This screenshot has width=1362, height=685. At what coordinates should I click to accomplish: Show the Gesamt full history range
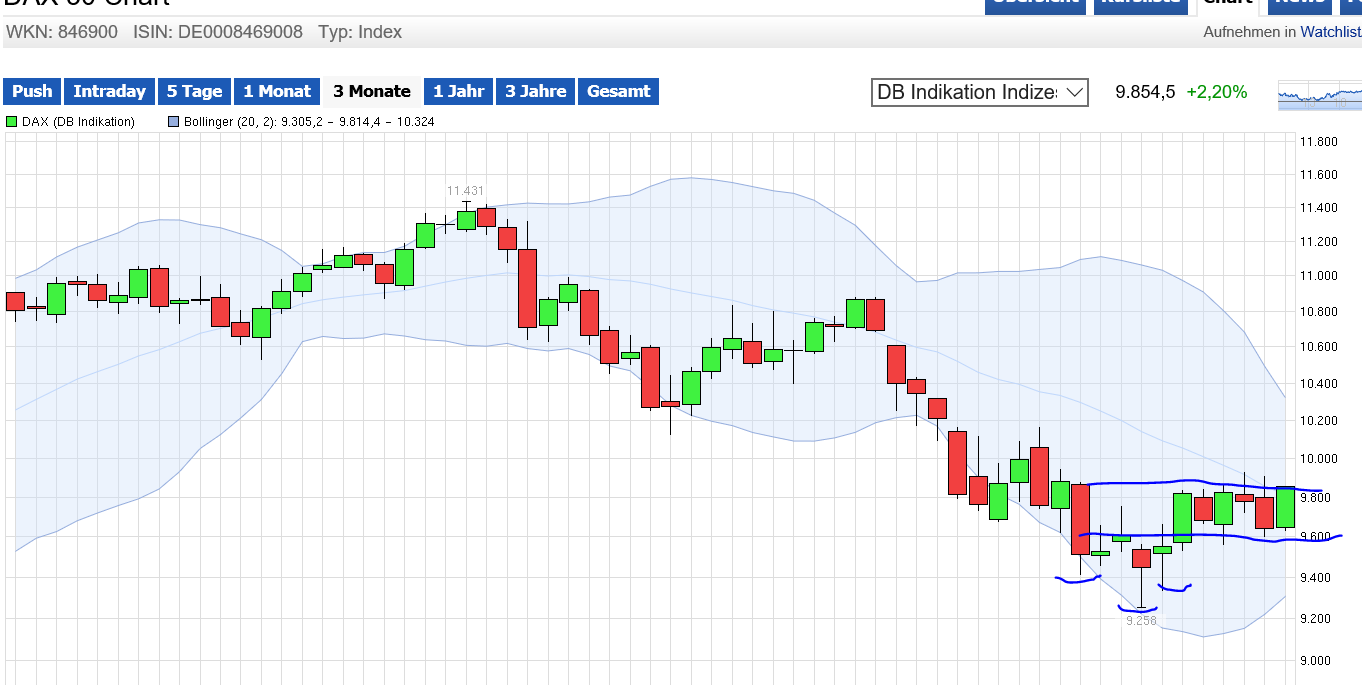pyautogui.click(x=618, y=91)
